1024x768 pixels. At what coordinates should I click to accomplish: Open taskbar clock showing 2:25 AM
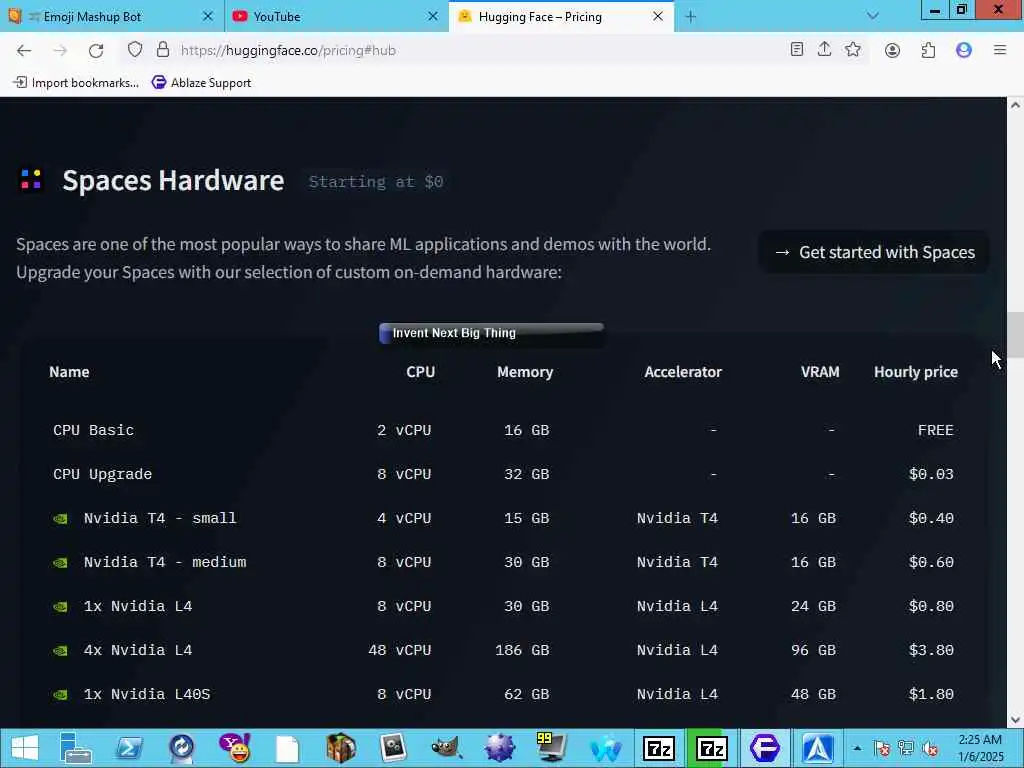pos(980,748)
